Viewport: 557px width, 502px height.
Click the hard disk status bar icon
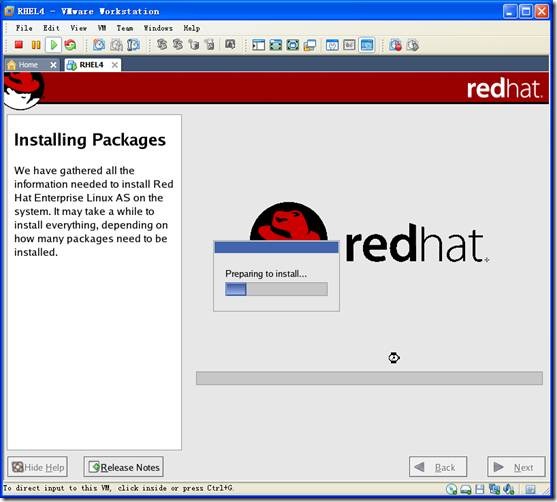(x=466, y=490)
